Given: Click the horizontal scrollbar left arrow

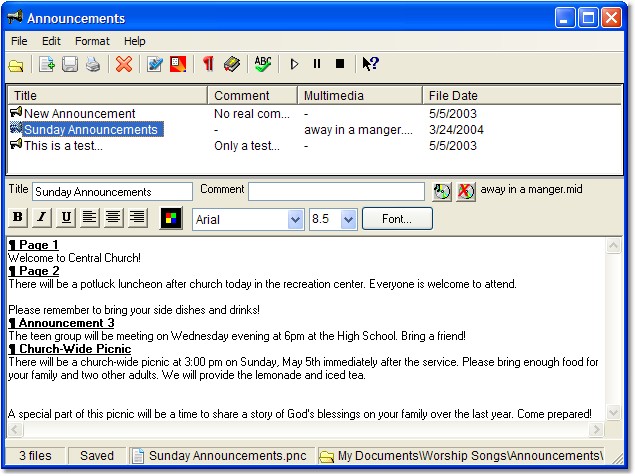Looking at the screenshot, I should pos(15,429).
